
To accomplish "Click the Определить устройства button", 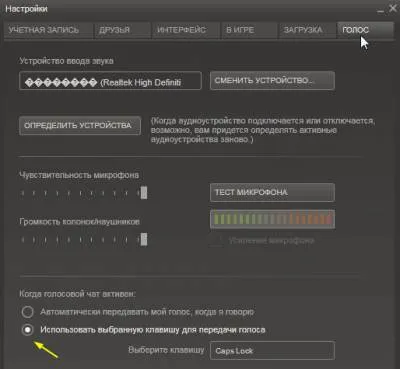I will click(80, 126).
